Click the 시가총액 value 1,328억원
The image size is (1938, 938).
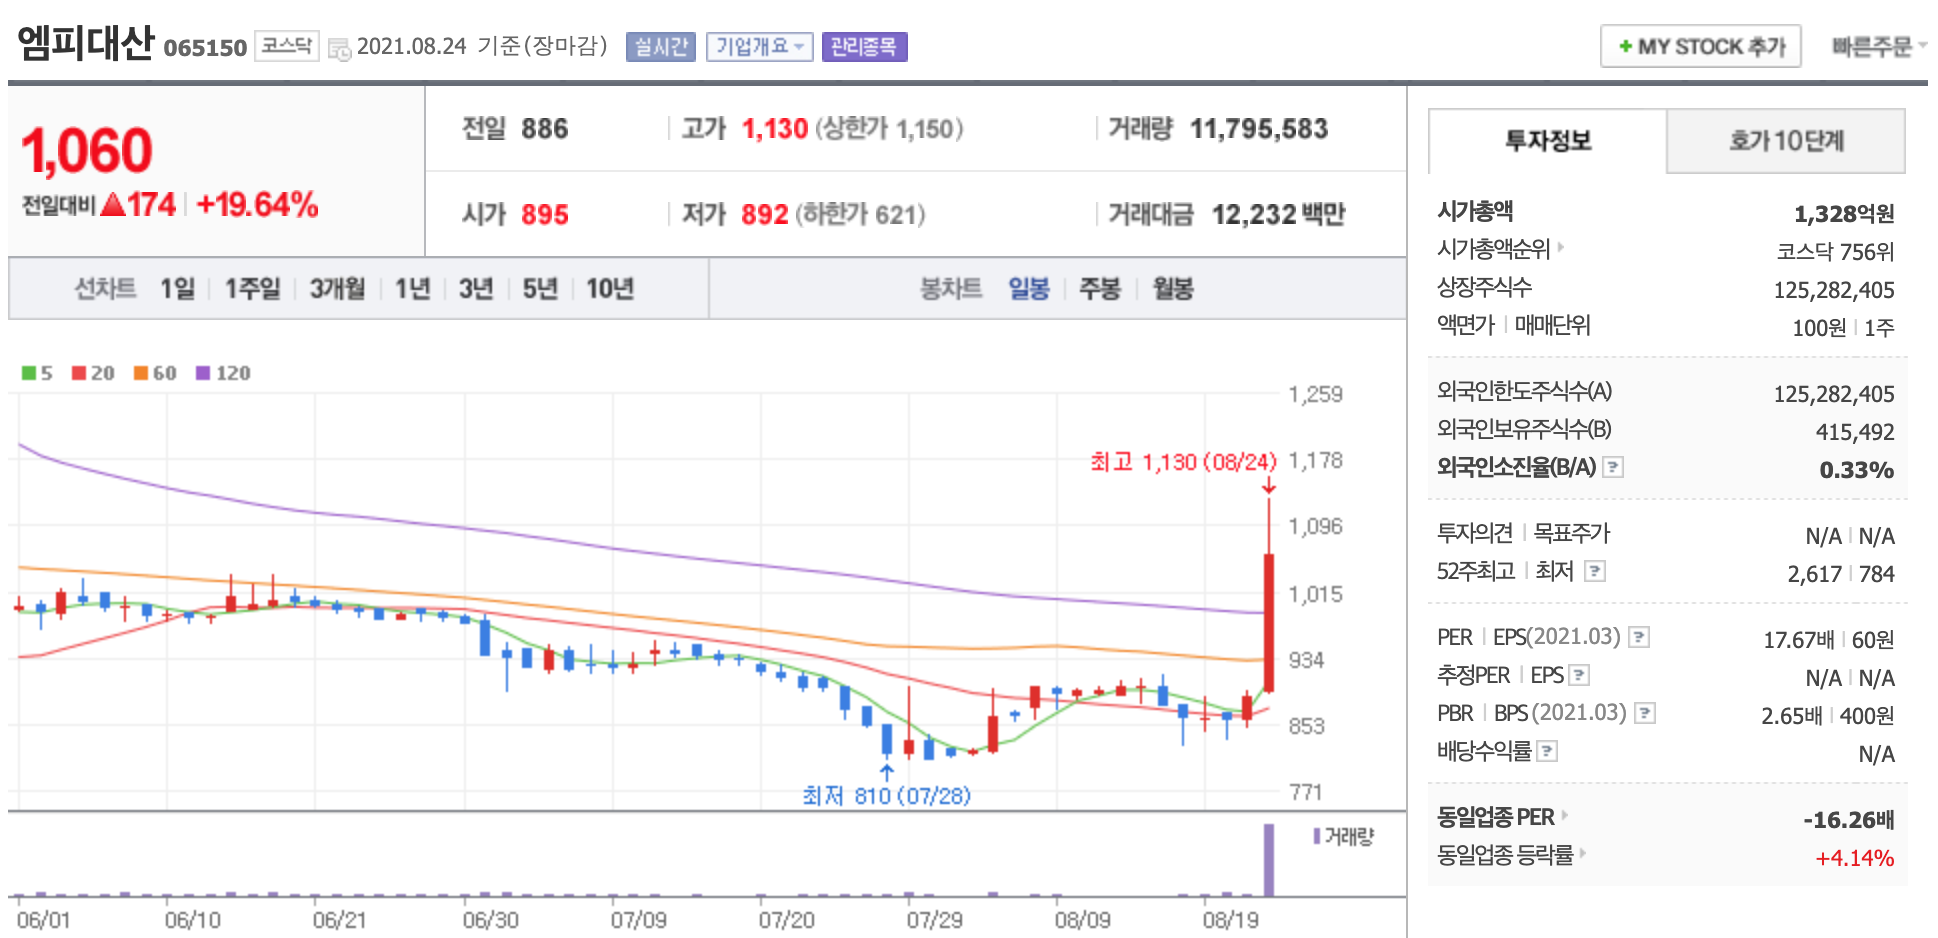[1844, 213]
